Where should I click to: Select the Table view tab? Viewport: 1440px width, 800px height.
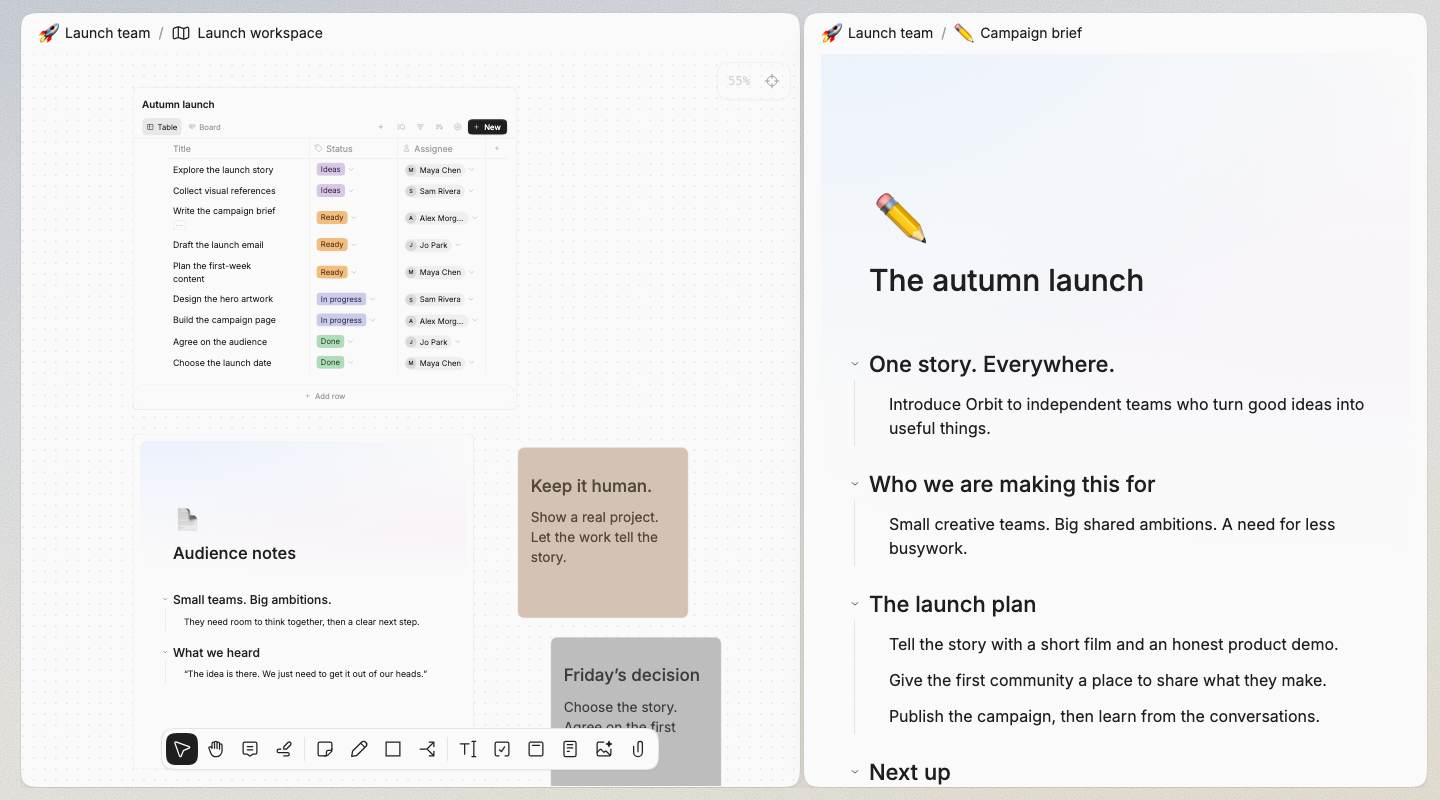point(162,127)
